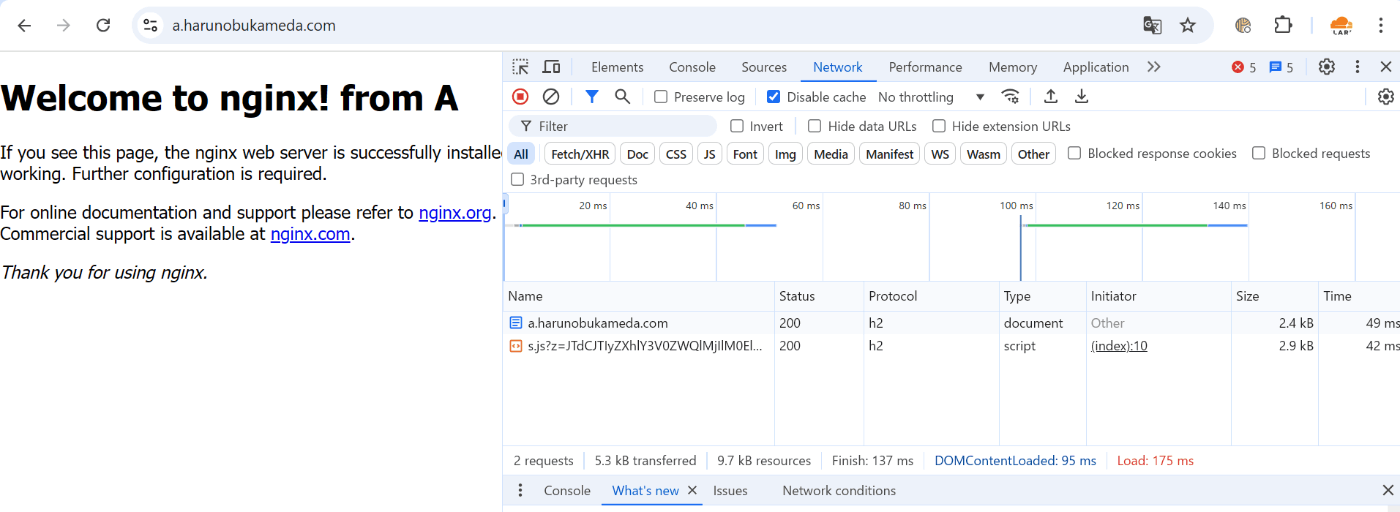Filter requests by JS type
This screenshot has height=512, width=1400.
(x=709, y=154)
